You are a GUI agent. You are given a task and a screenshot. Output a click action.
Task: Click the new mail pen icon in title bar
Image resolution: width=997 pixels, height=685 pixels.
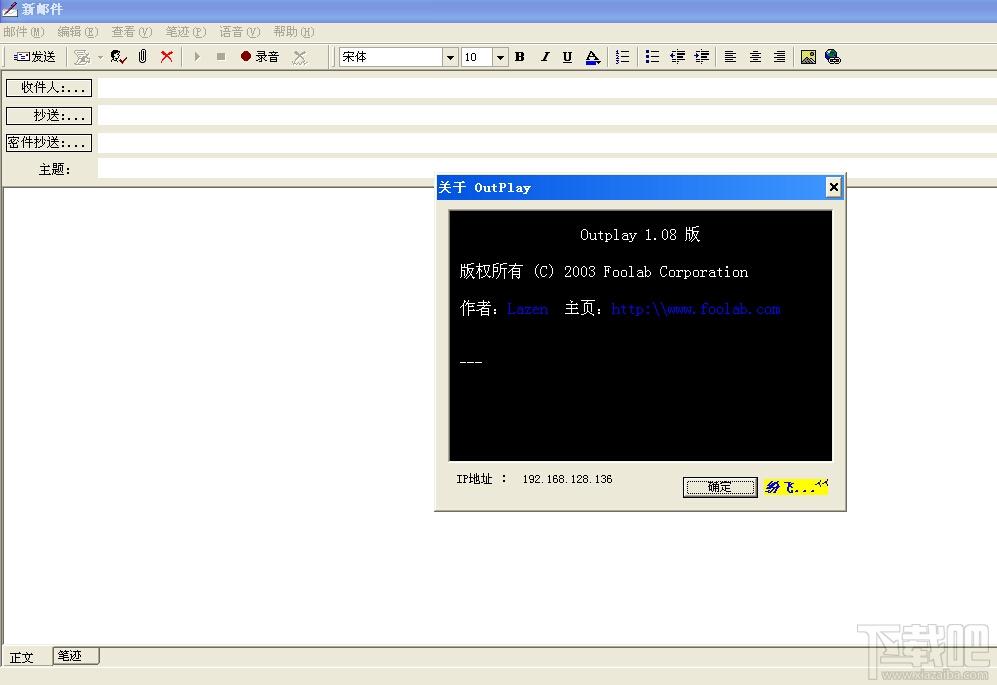point(10,10)
